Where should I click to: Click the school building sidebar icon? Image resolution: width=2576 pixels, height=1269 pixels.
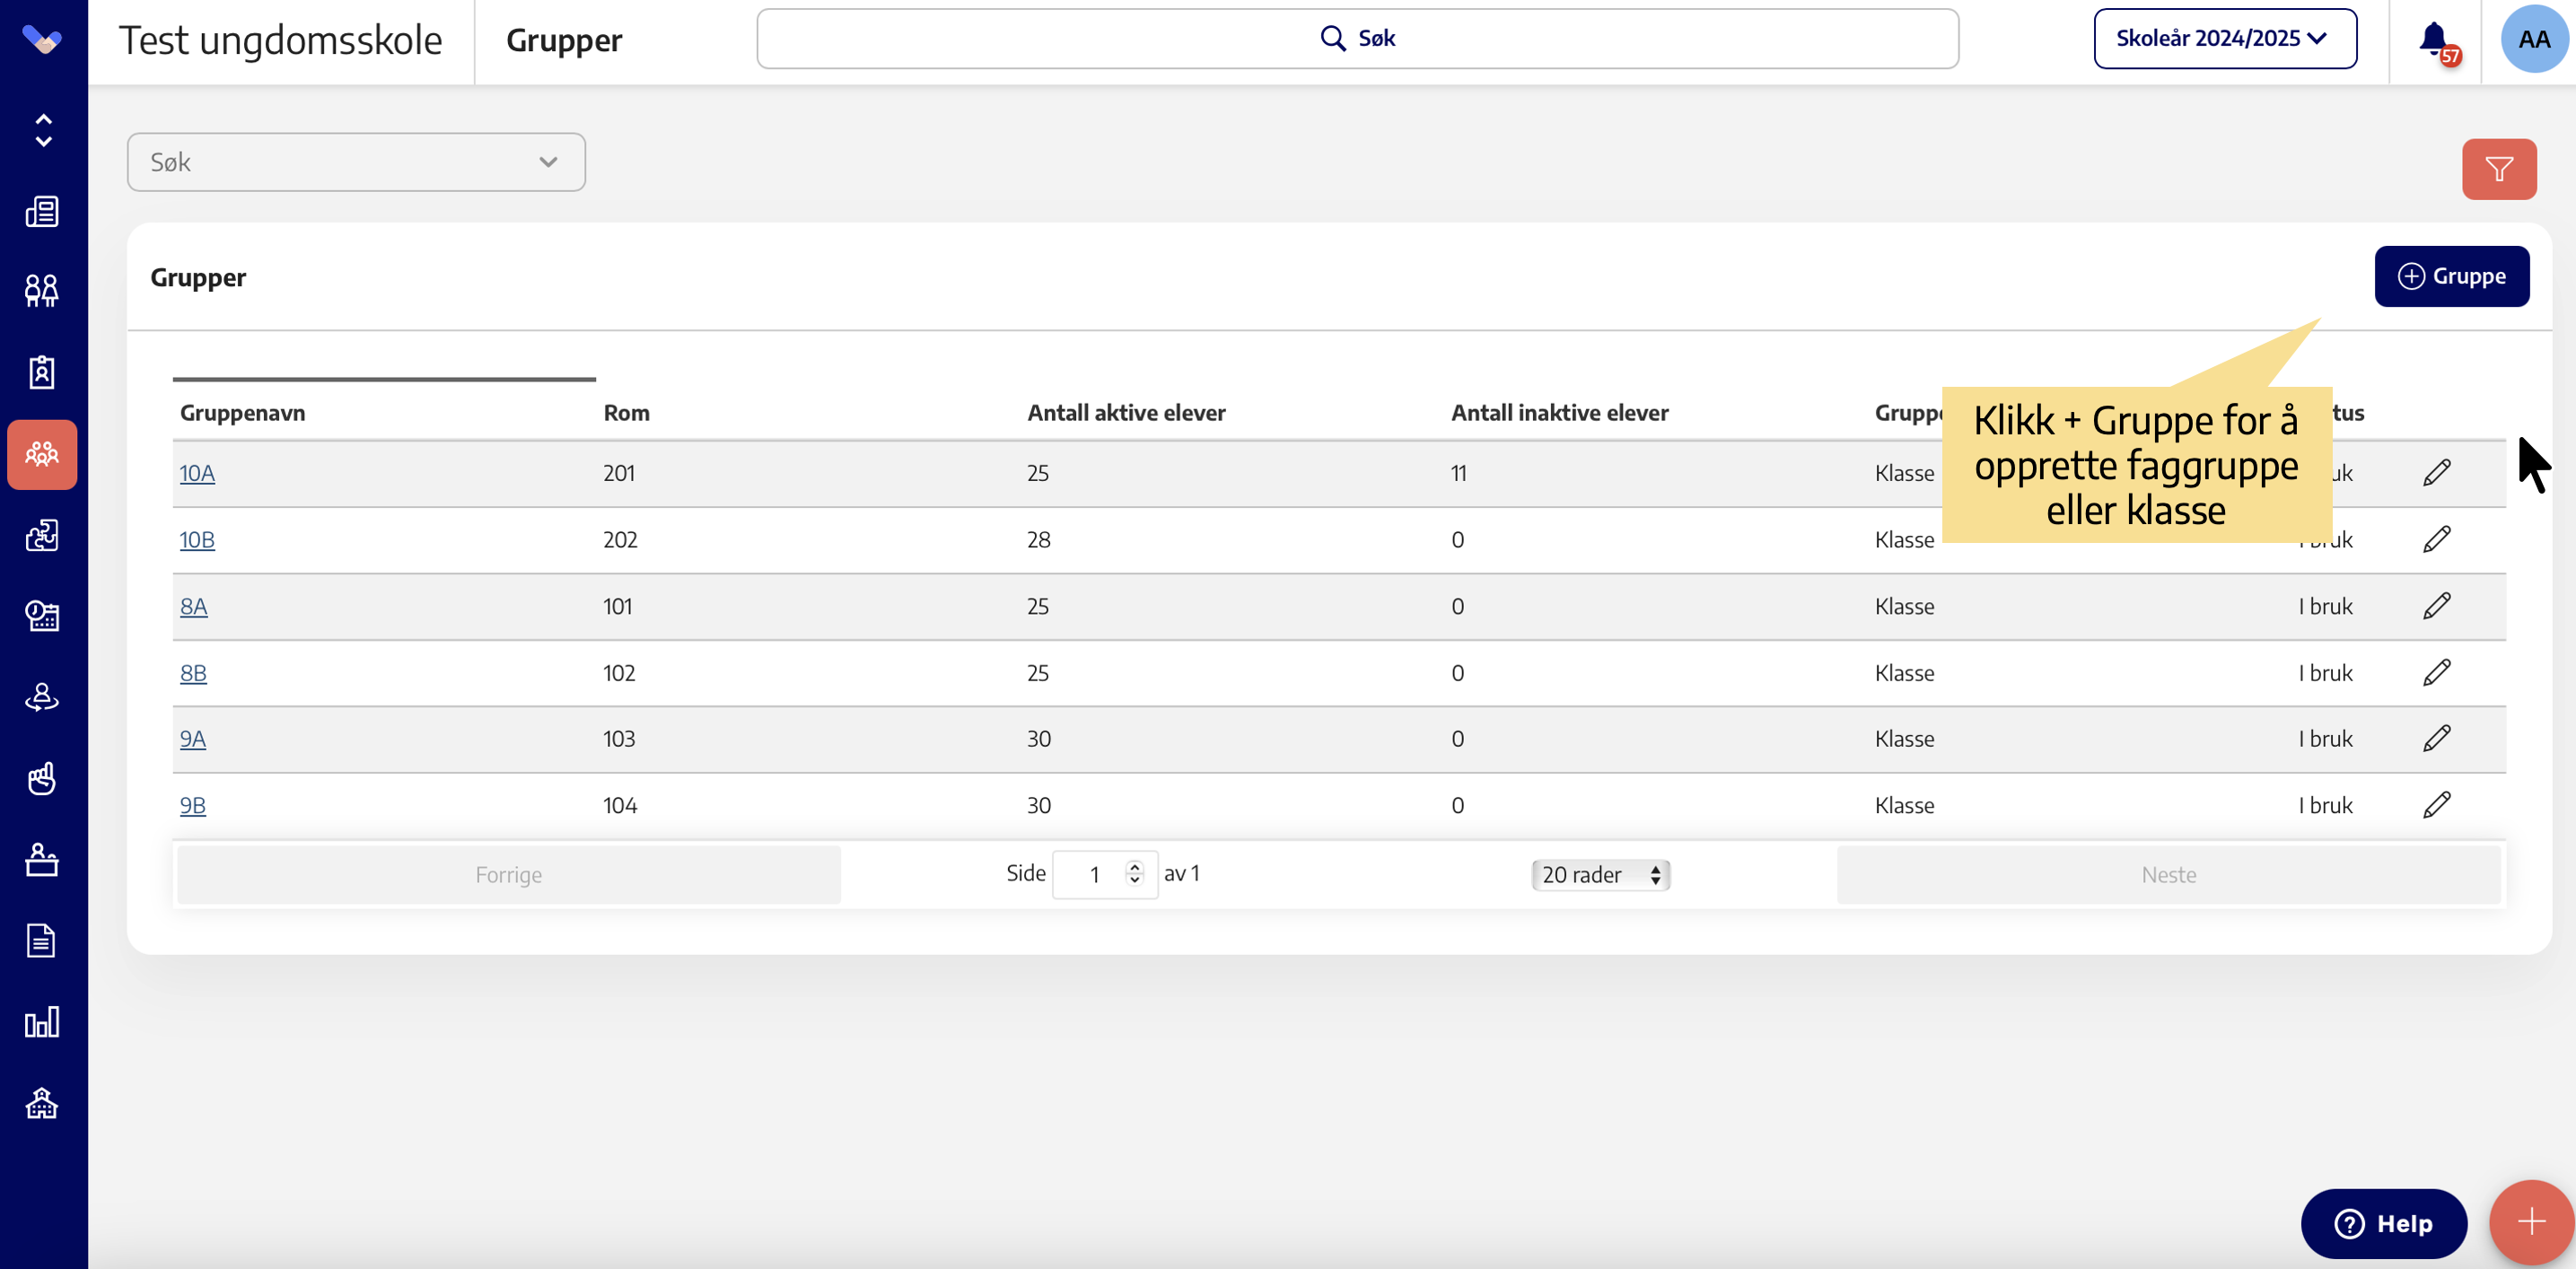pos(42,1103)
